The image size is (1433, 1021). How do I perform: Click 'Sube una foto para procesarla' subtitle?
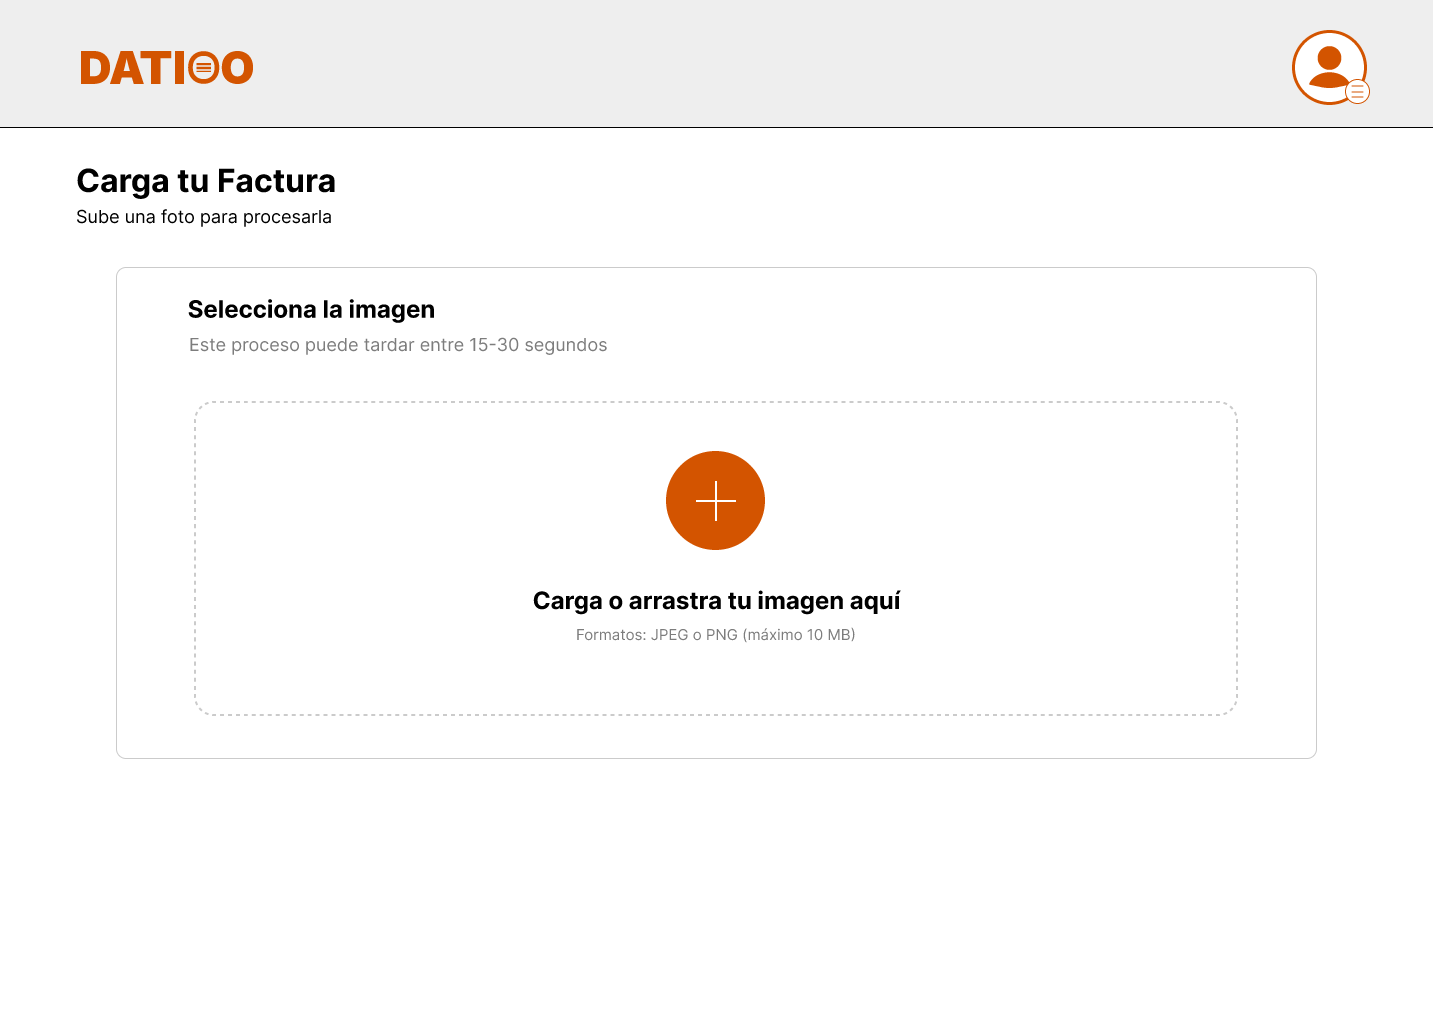pos(204,216)
